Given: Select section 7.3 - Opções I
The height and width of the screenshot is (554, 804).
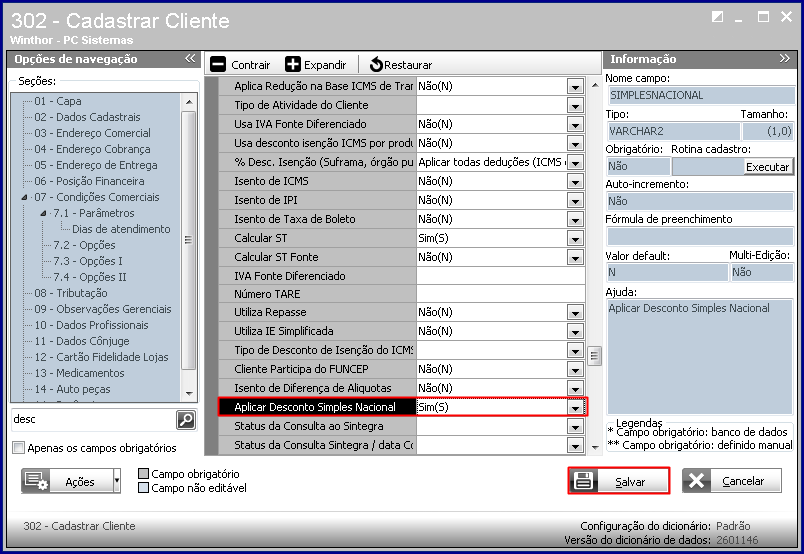Looking at the screenshot, I should 88,261.
